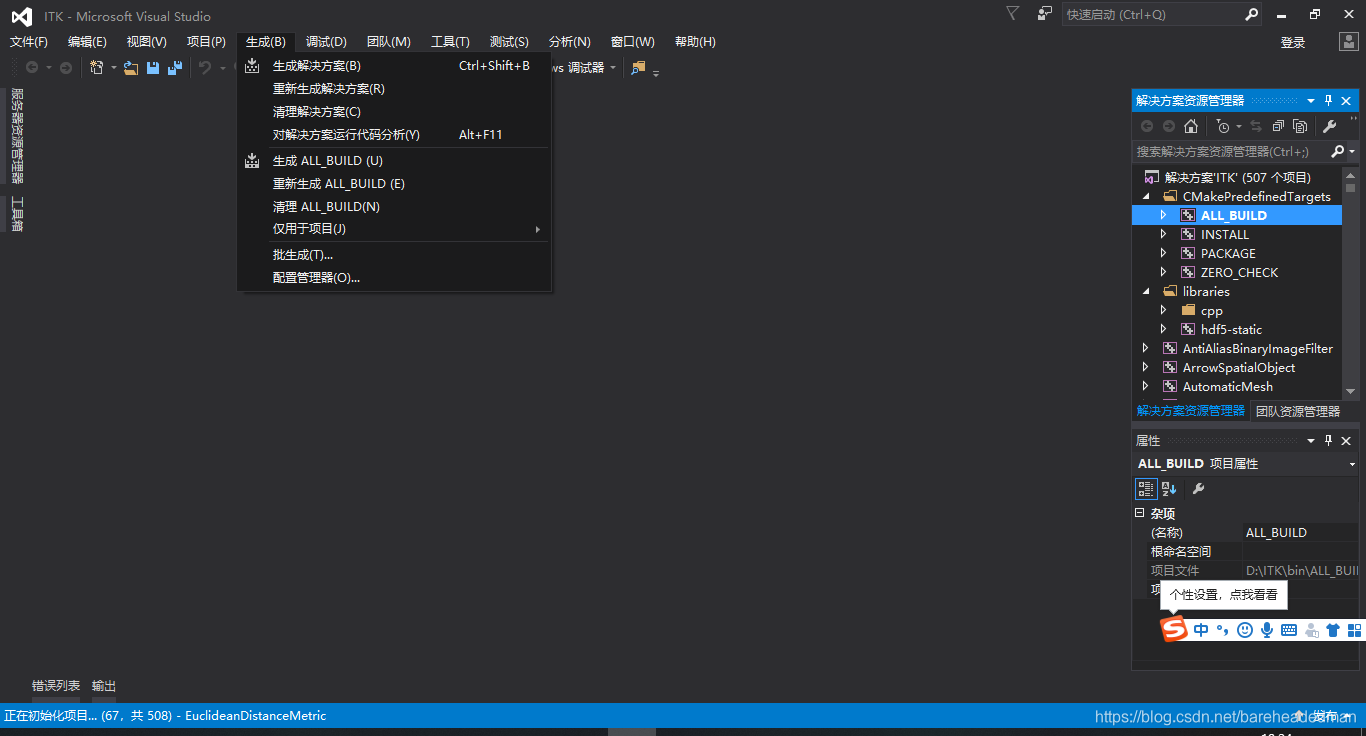Open 仅用于项目(J) submenu

coord(394,229)
